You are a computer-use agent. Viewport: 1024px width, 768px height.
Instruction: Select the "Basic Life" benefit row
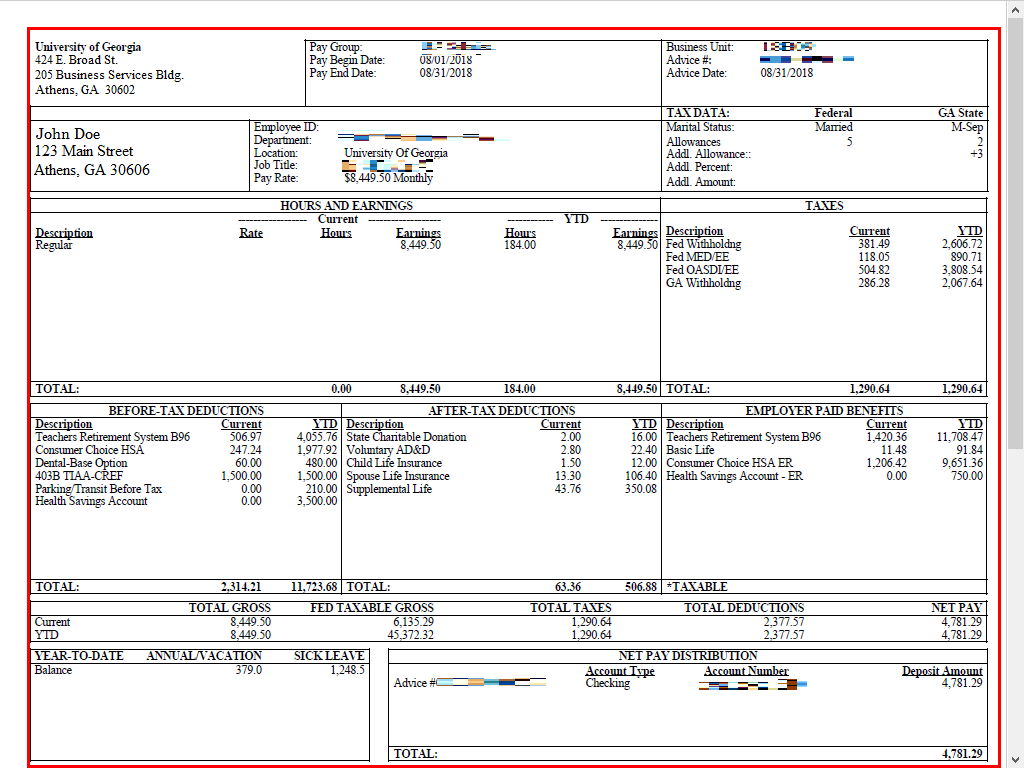coord(690,450)
